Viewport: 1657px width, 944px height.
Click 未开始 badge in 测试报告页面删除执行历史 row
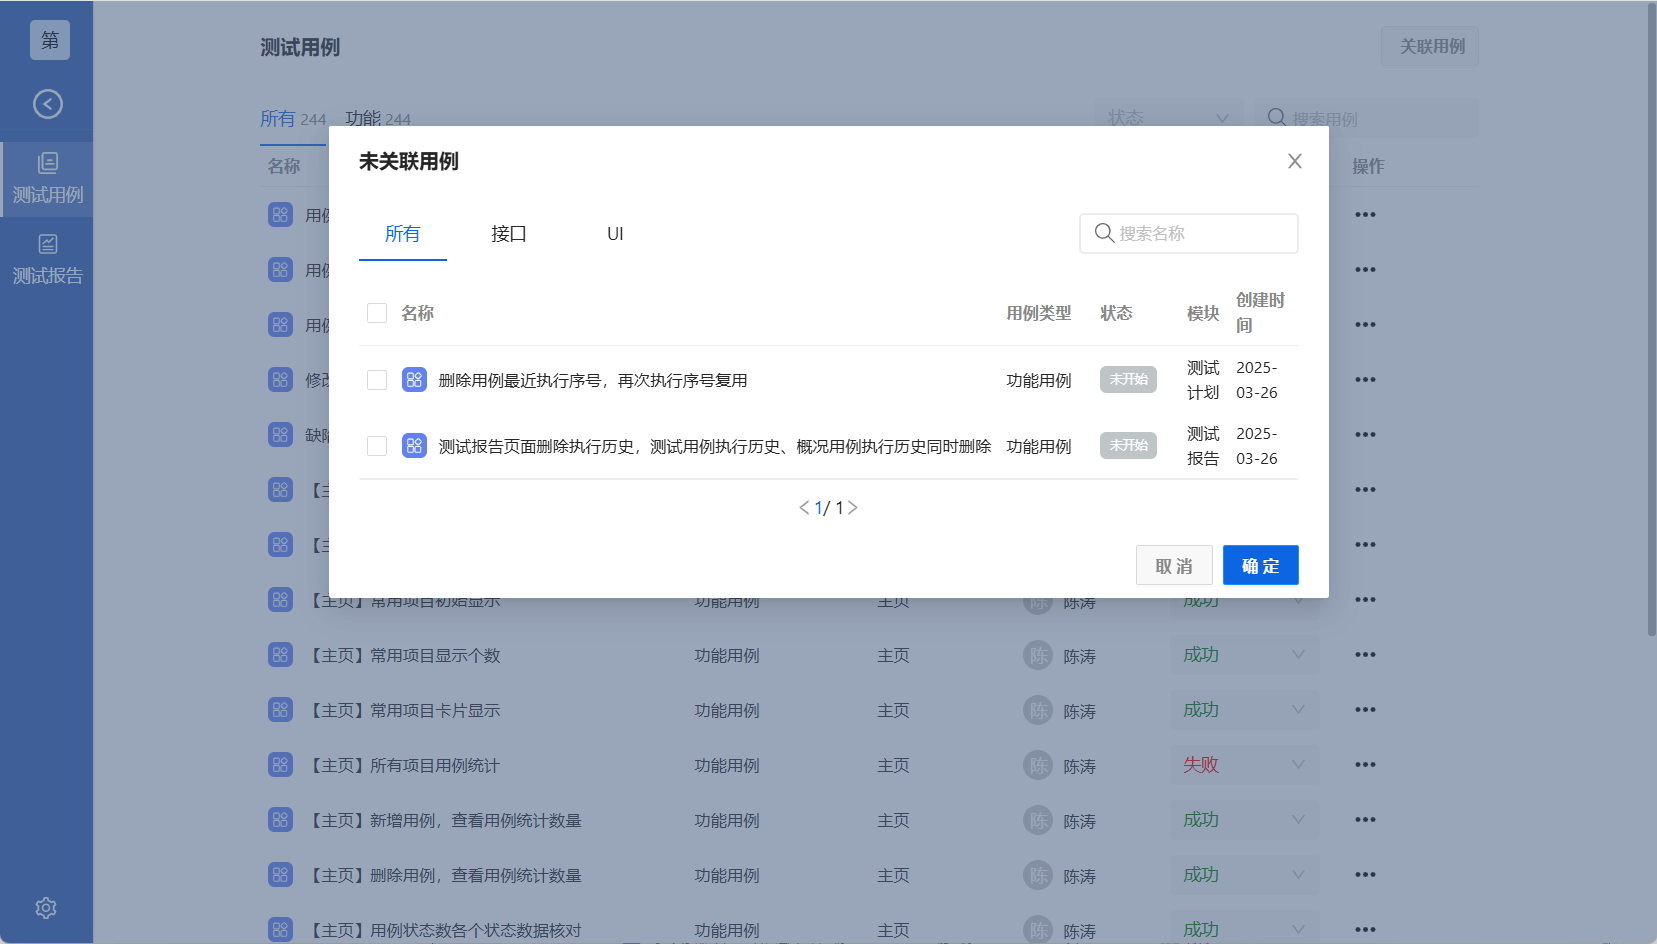tap(1128, 446)
